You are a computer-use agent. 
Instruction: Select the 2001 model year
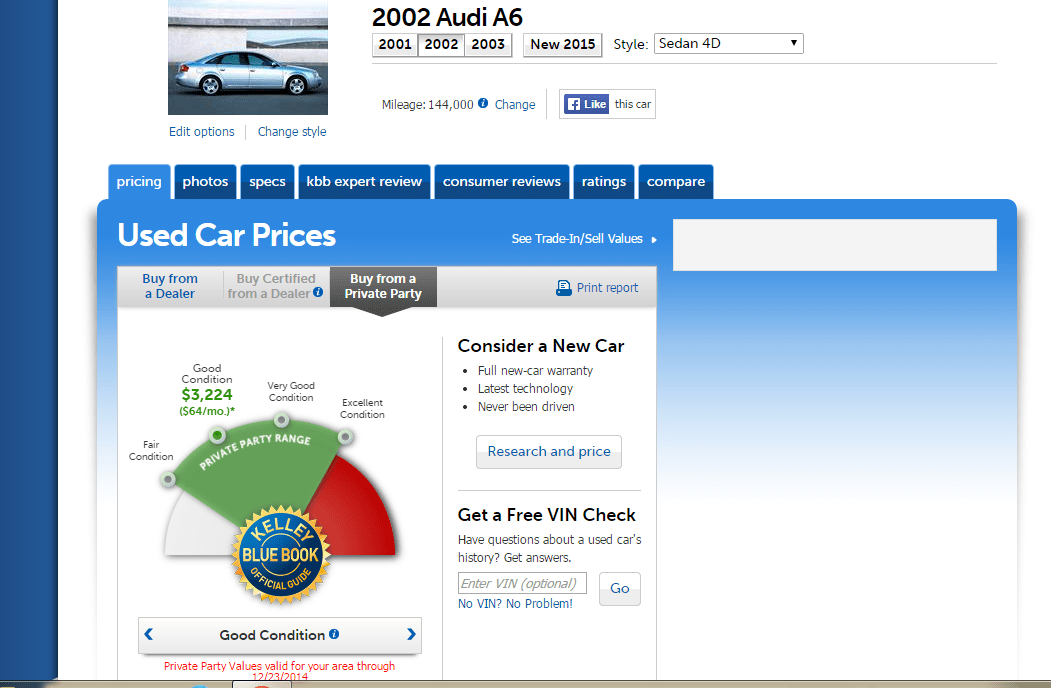395,44
